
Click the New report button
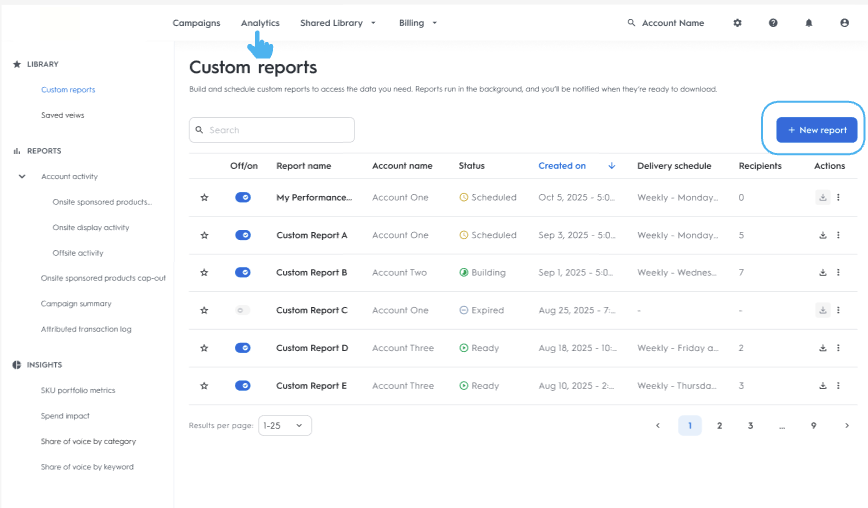coord(817,130)
